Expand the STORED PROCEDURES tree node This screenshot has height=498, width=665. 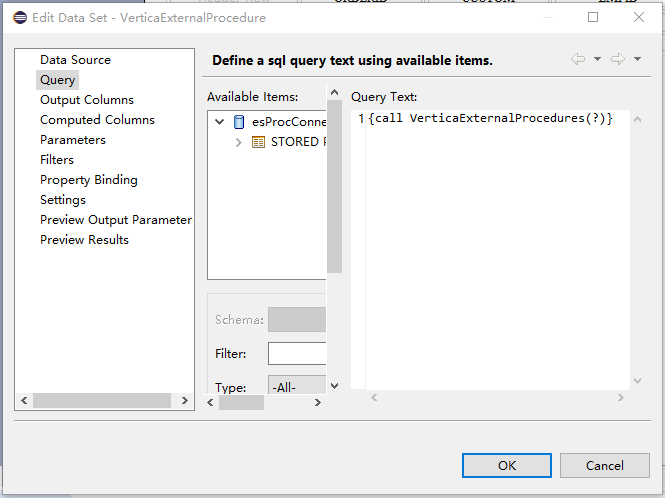click(238, 142)
